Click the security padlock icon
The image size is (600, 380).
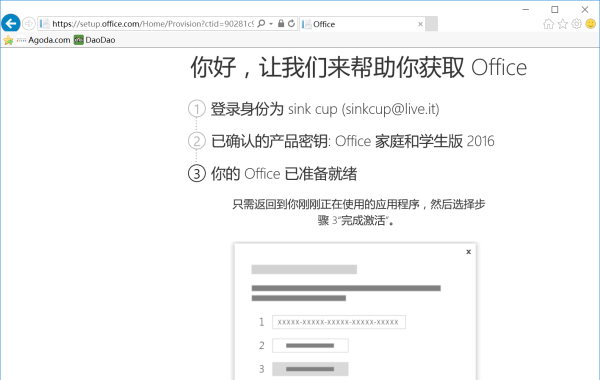(281, 24)
